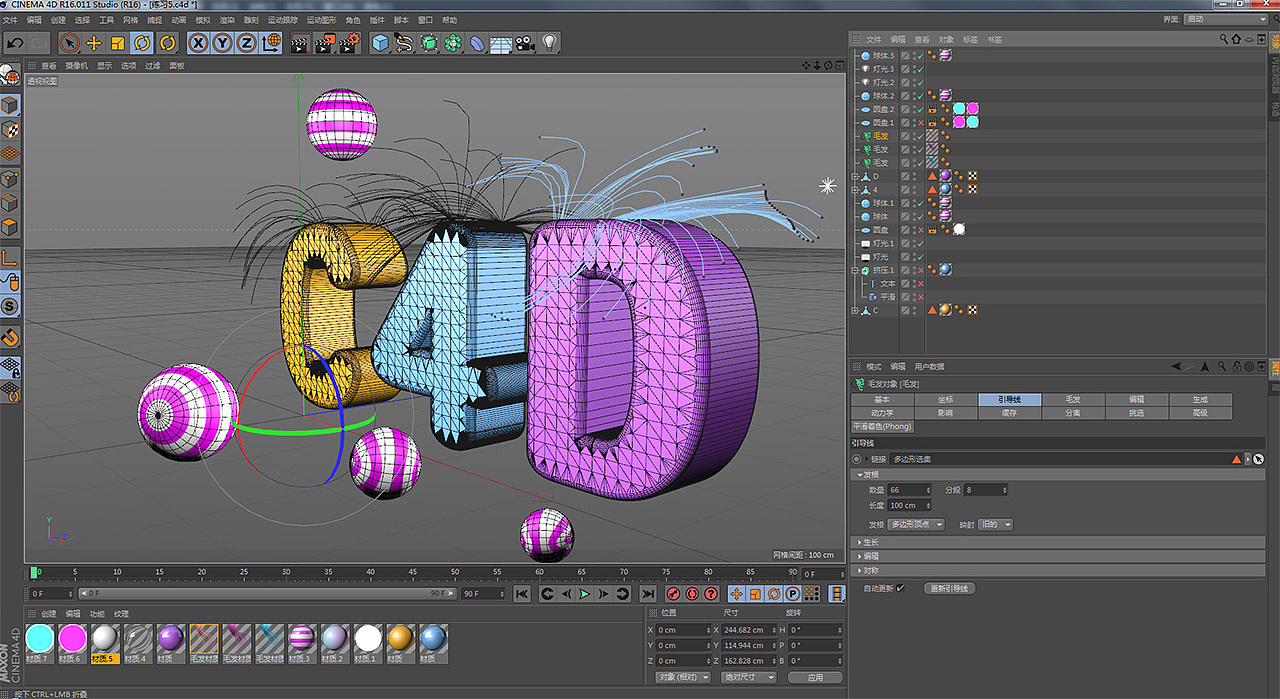
Task: Toggle the red X for 圆盘.1 object
Action: 919,123
